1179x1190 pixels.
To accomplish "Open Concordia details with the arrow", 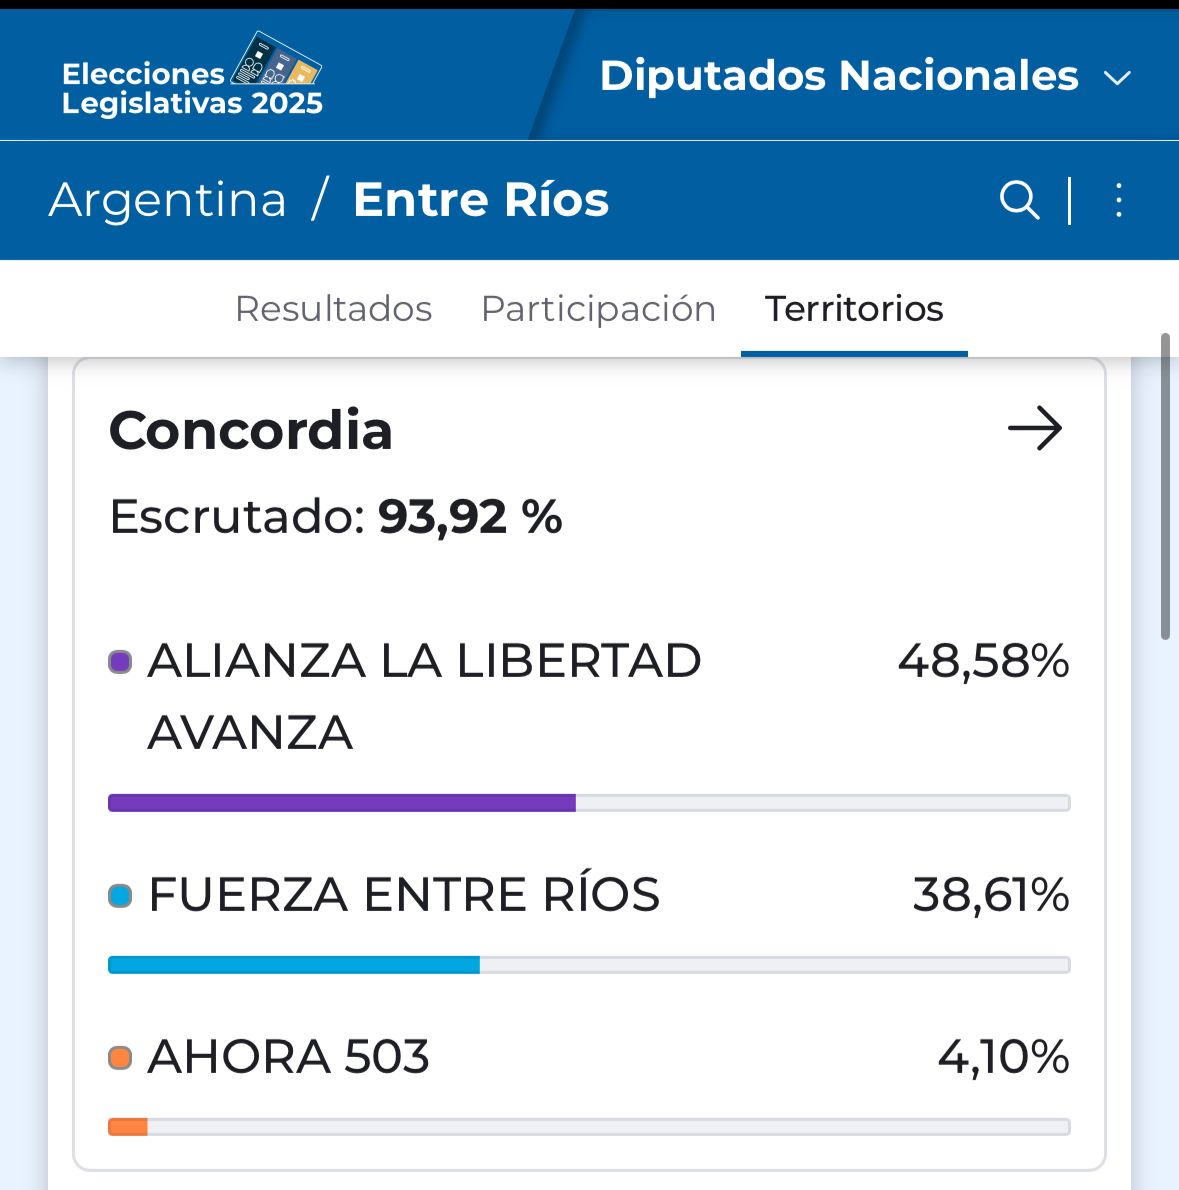I will pos(1035,429).
